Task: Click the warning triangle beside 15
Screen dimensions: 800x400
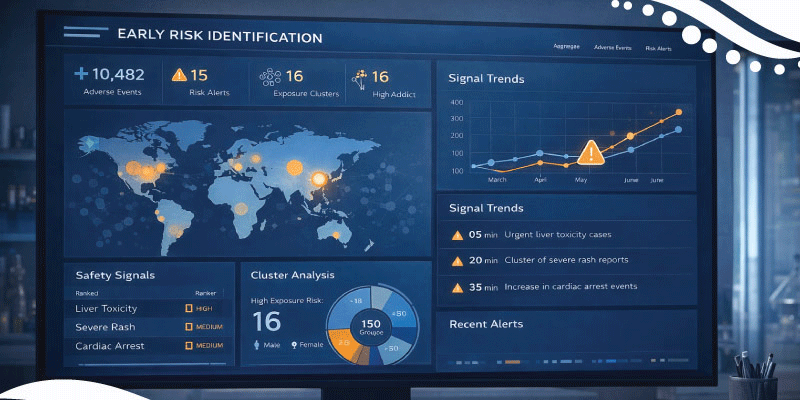Action: (x=179, y=75)
